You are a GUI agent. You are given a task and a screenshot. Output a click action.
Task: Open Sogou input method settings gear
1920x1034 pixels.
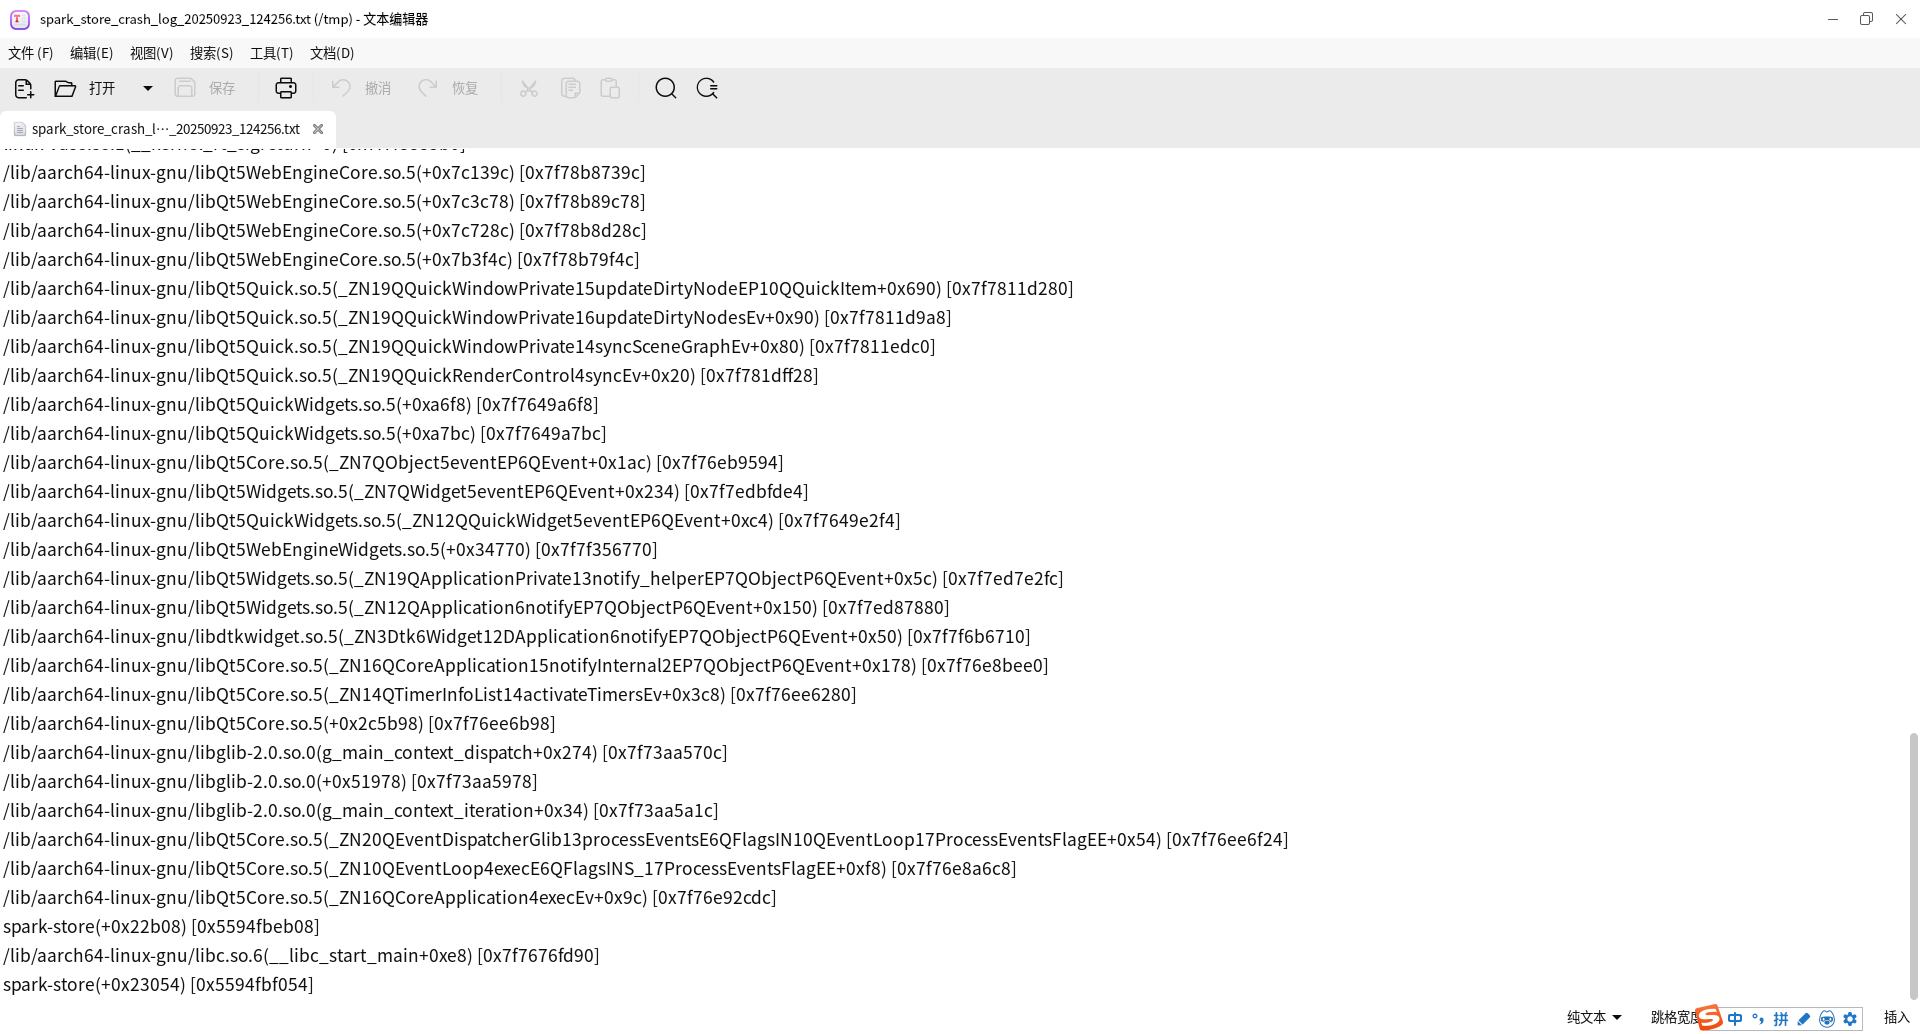pos(1850,1019)
